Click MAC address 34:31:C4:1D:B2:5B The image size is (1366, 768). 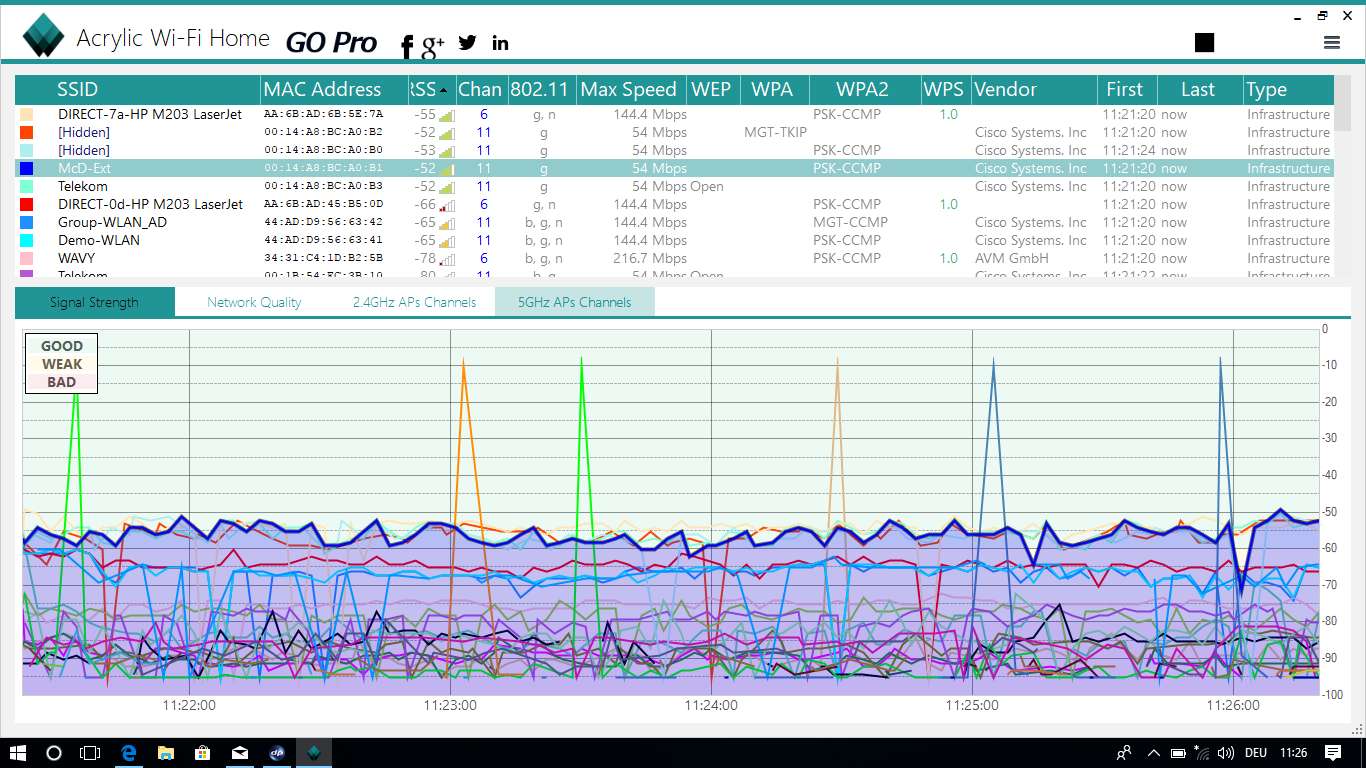pyautogui.click(x=323, y=258)
